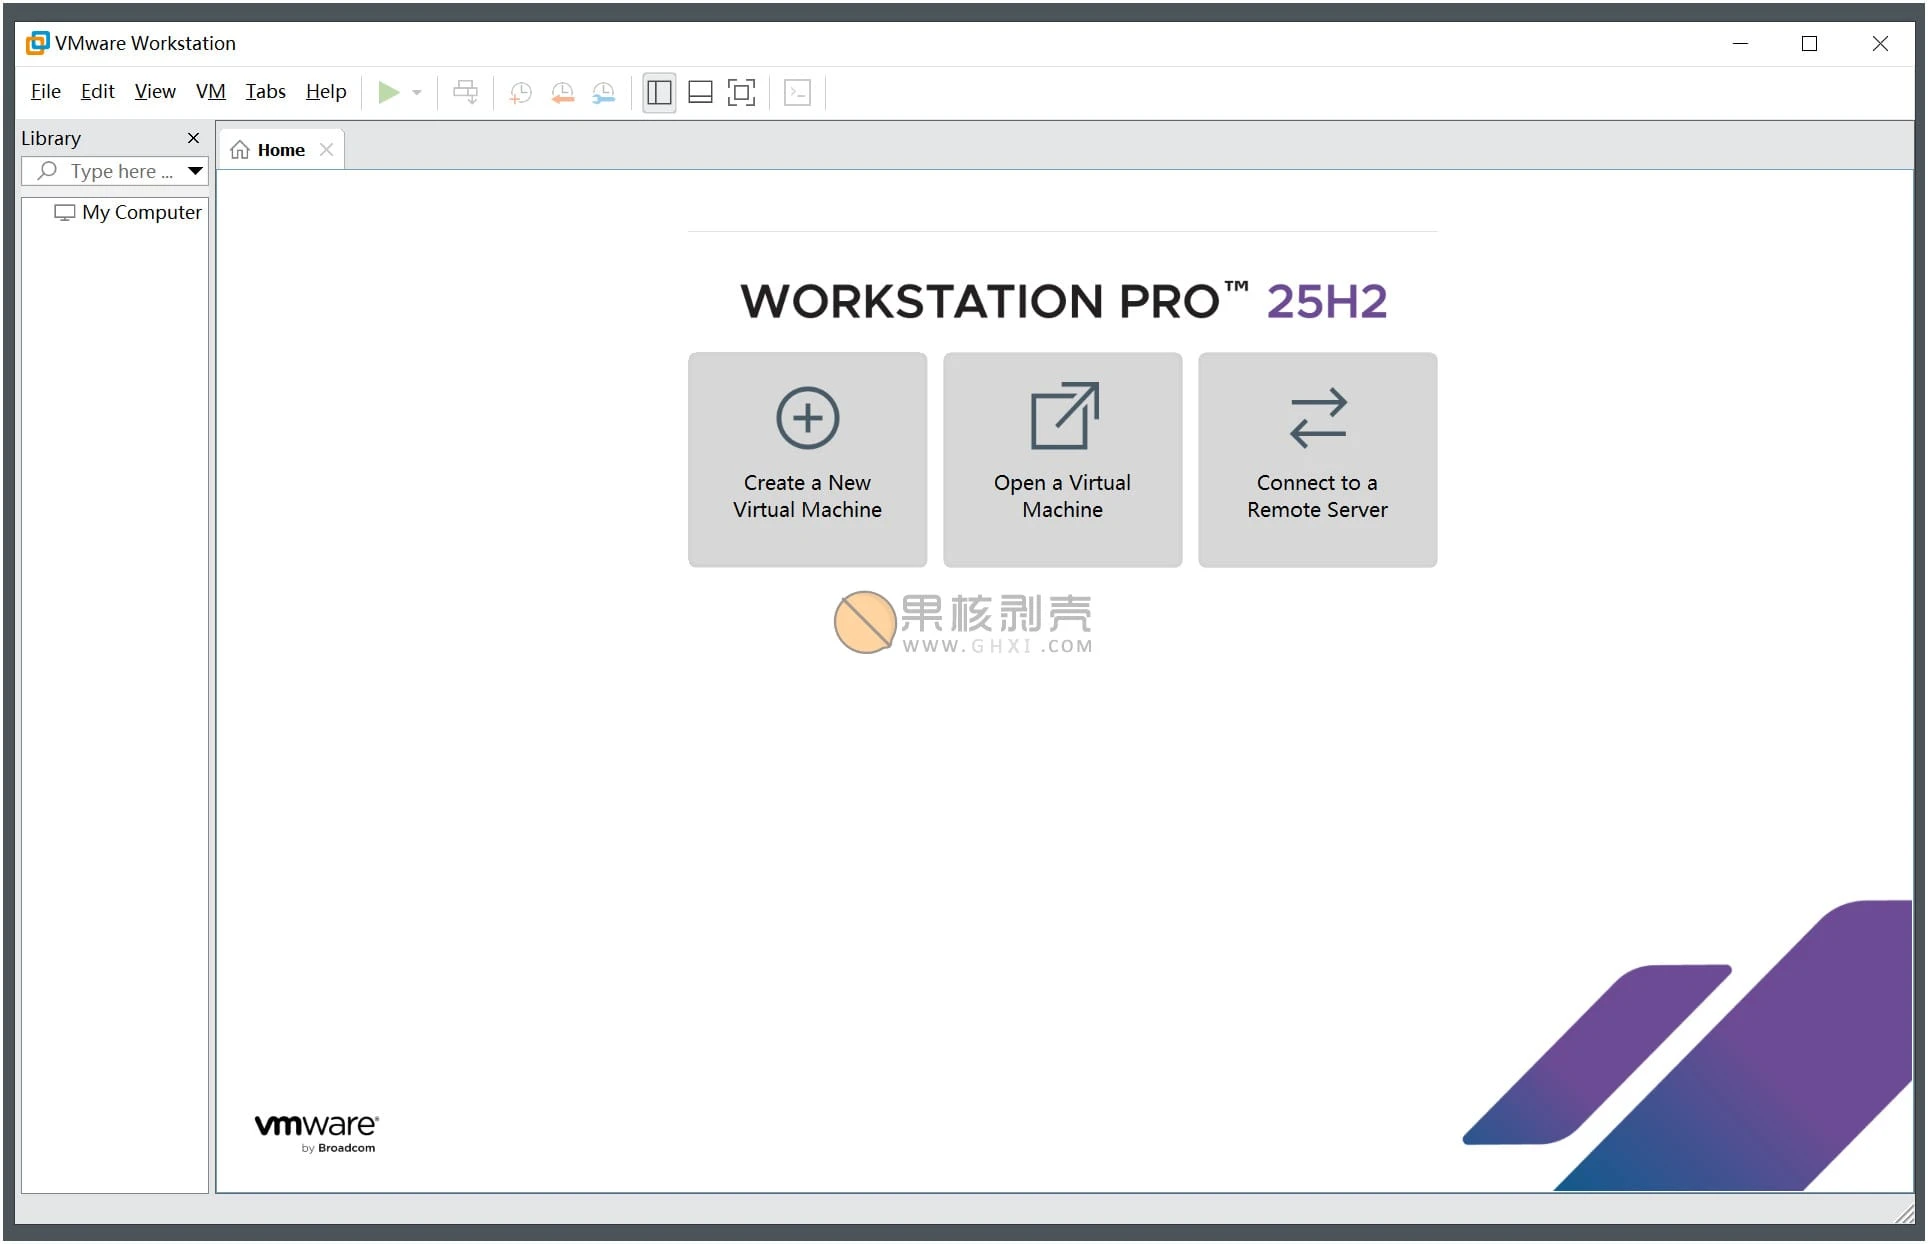Click the Power On virtual machine button

tap(390, 92)
